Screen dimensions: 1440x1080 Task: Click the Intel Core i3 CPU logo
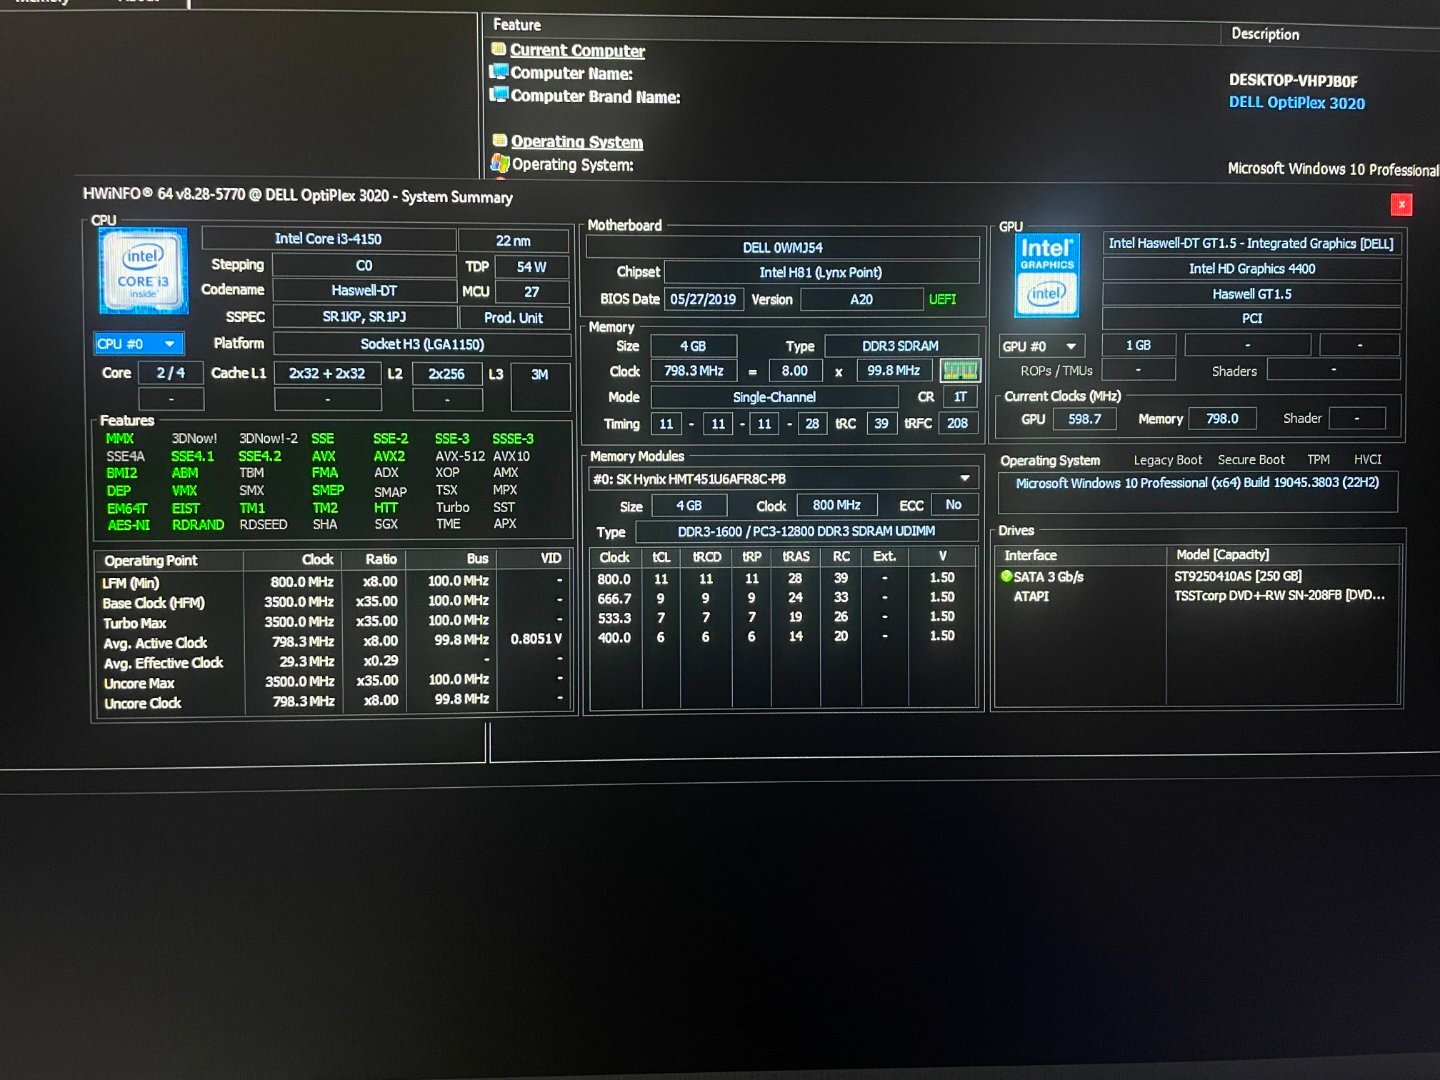pyautogui.click(x=143, y=271)
